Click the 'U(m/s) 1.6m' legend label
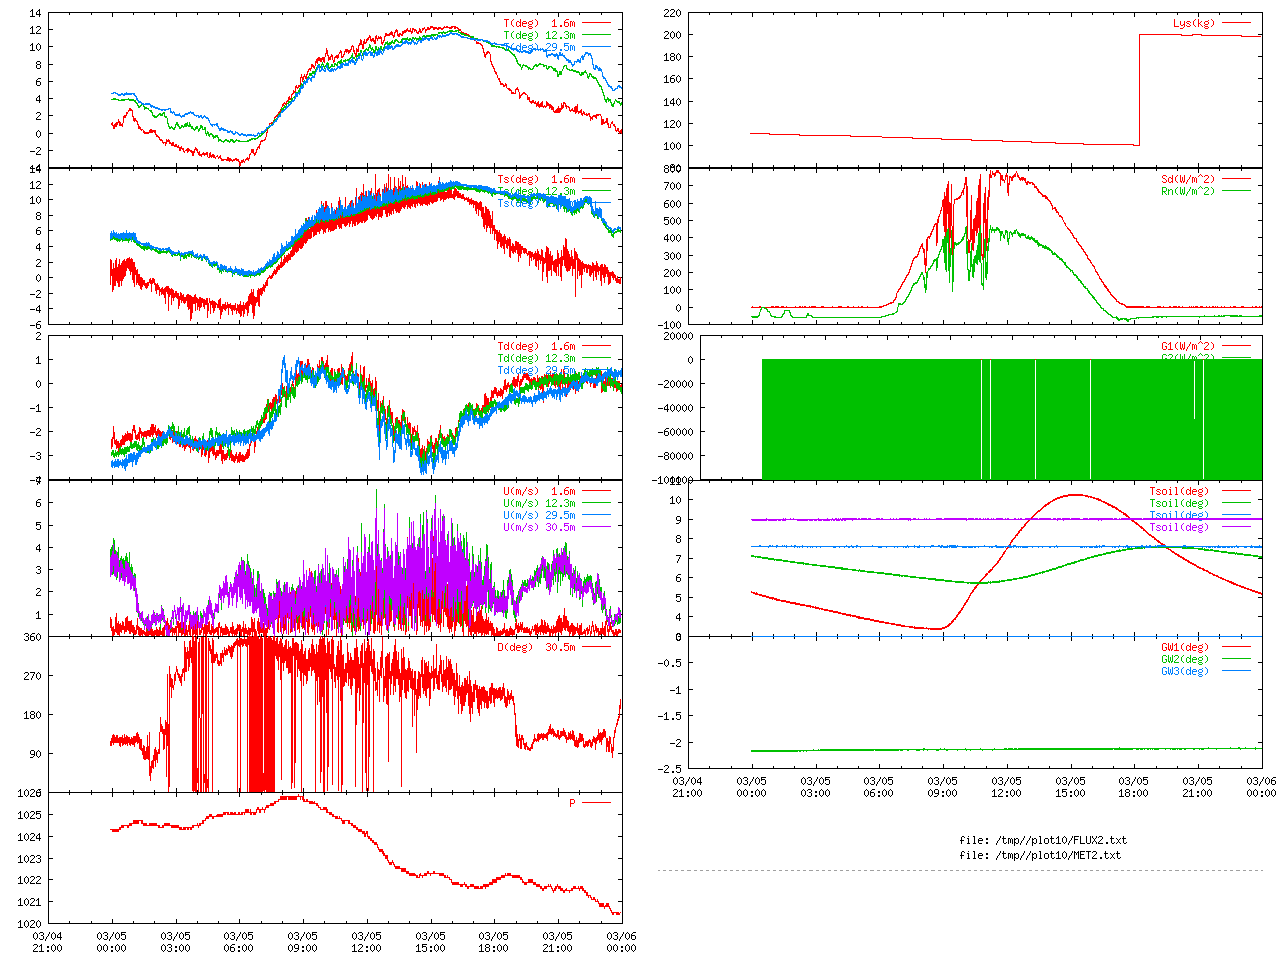The image size is (1280, 960). pos(540,491)
